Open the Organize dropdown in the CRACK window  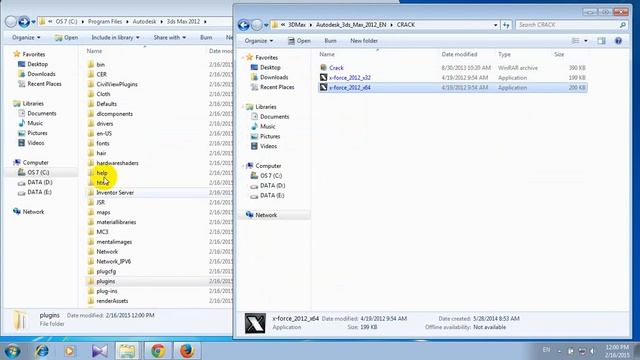[259, 41]
